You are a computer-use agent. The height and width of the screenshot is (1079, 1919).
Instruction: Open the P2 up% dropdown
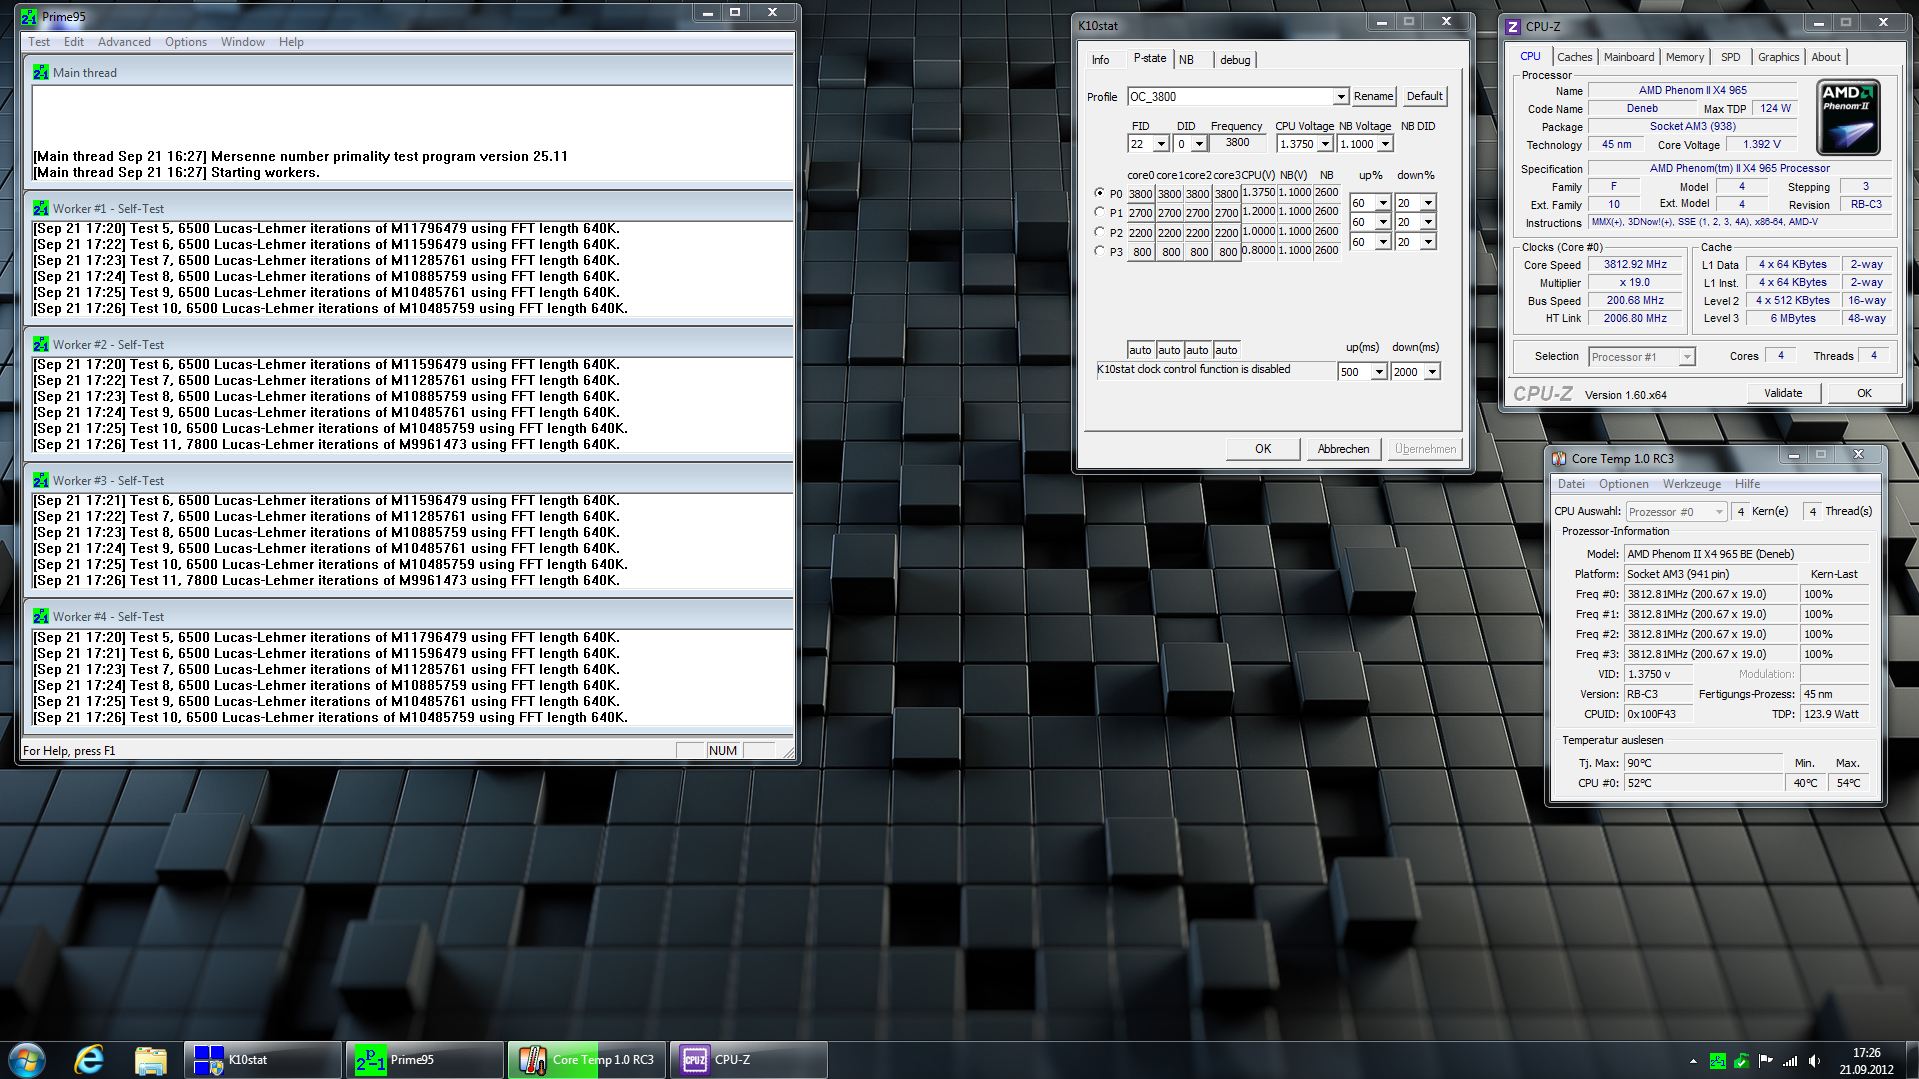click(x=1383, y=242)
